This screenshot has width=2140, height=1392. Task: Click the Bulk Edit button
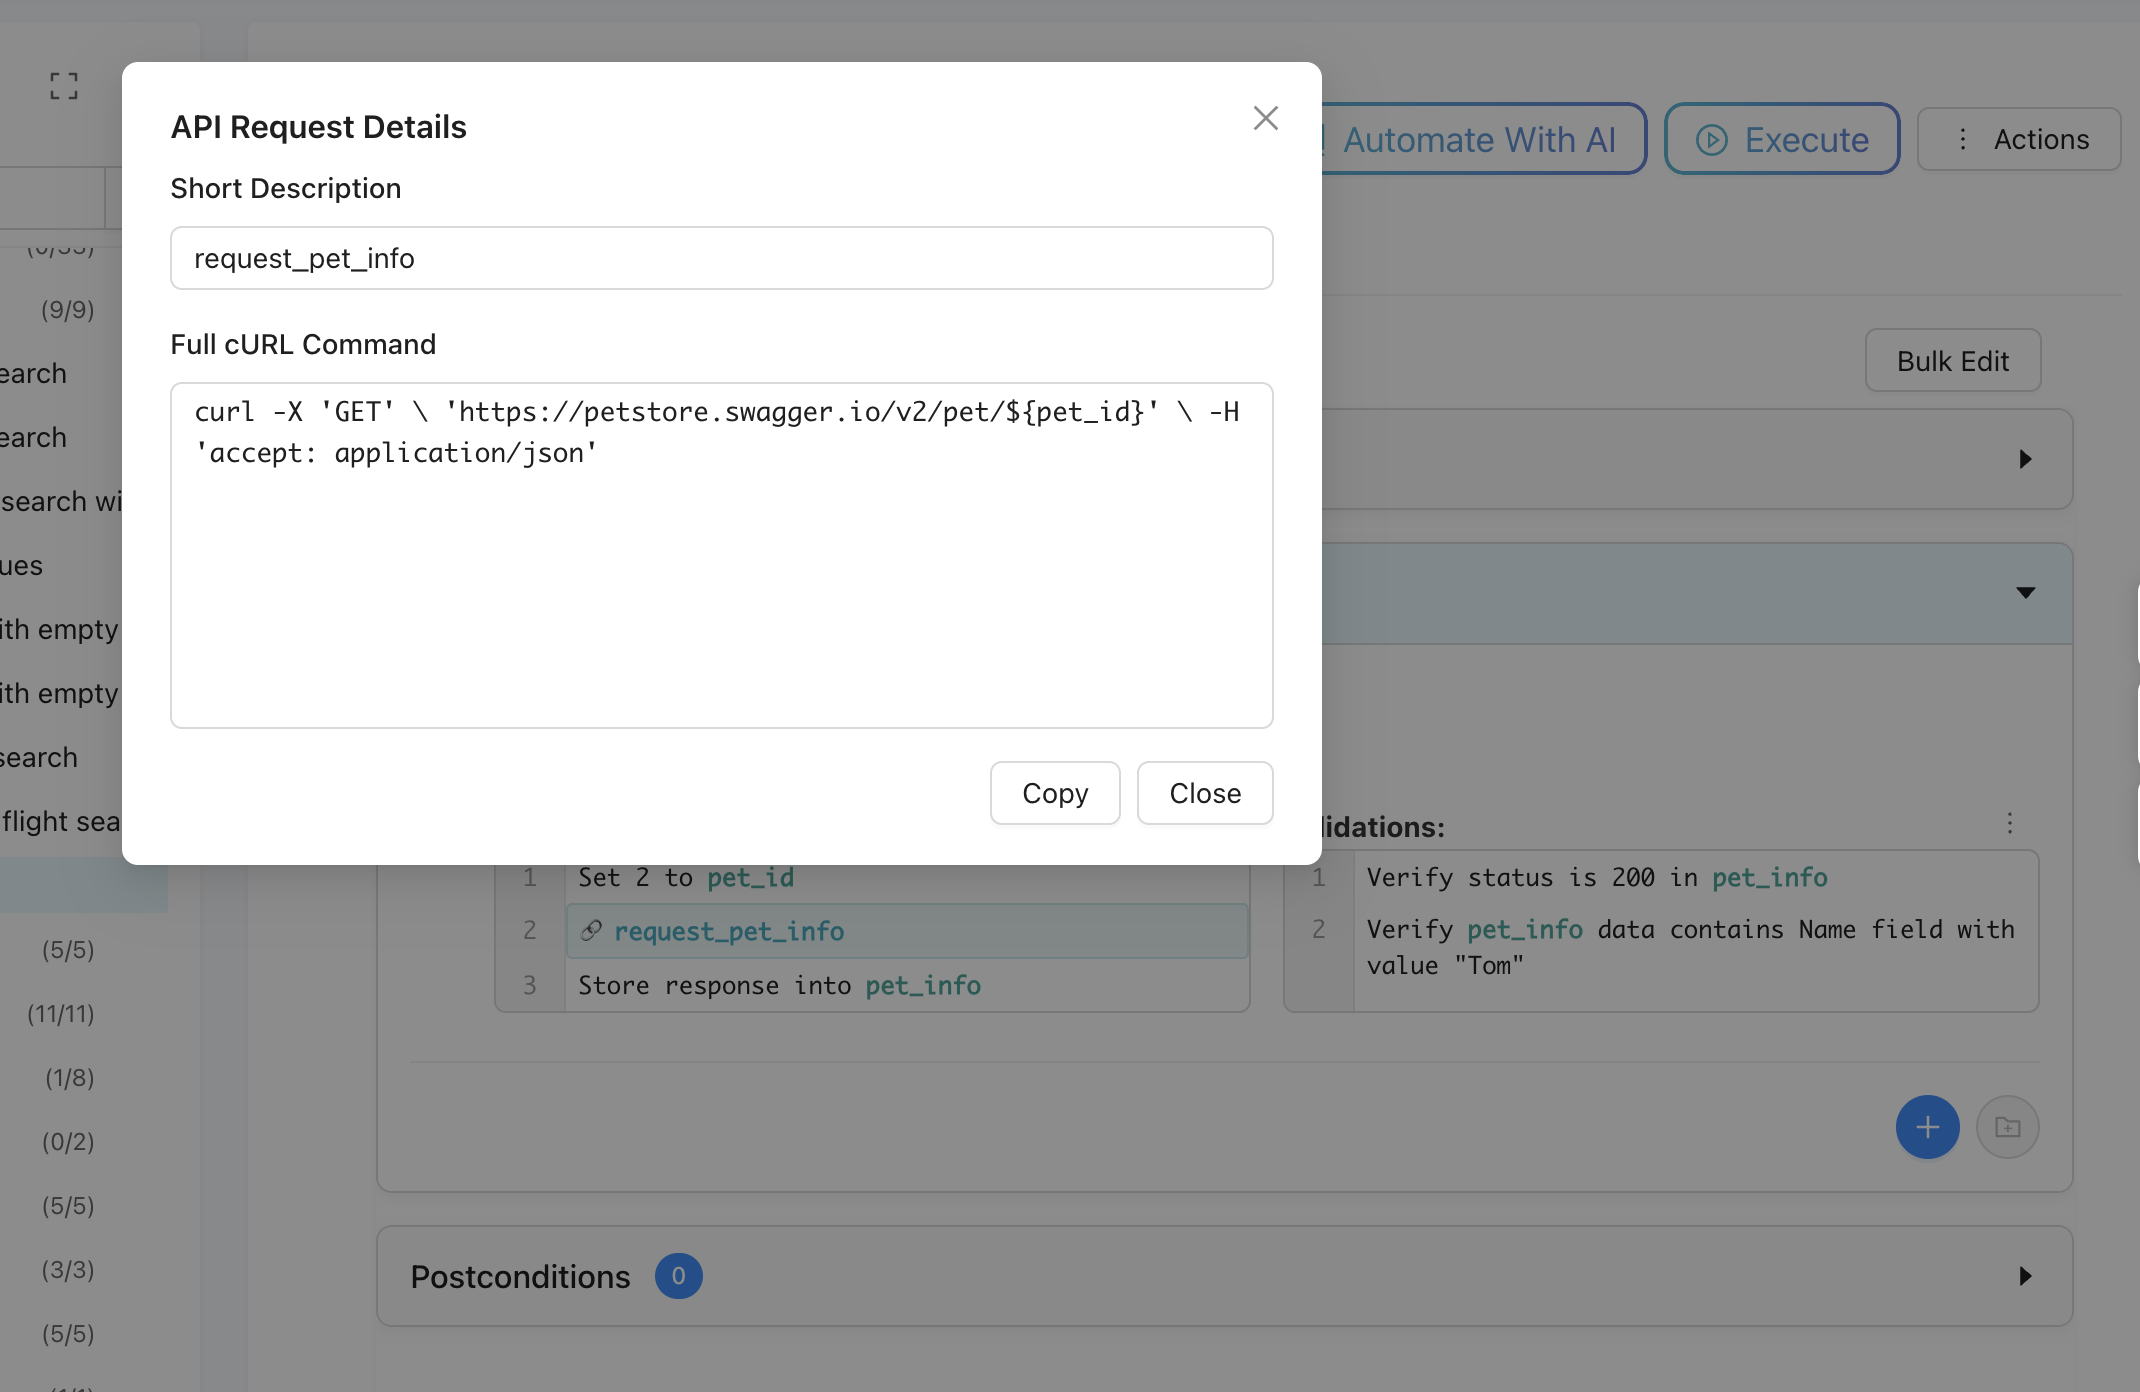click(1952, 361)
